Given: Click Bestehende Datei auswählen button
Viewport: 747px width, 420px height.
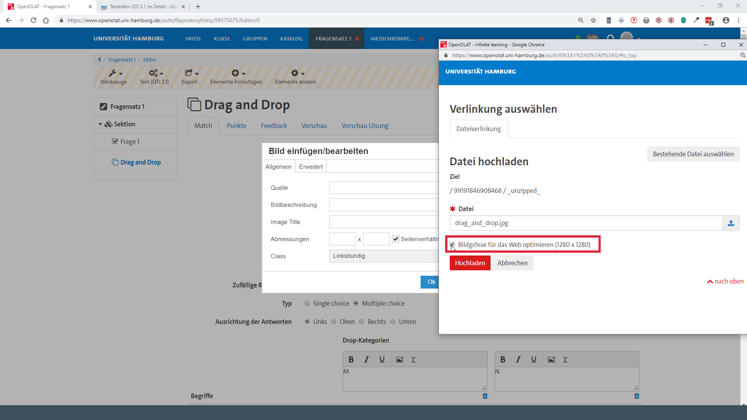Looking at the screenshot, I should coord(693,154).
